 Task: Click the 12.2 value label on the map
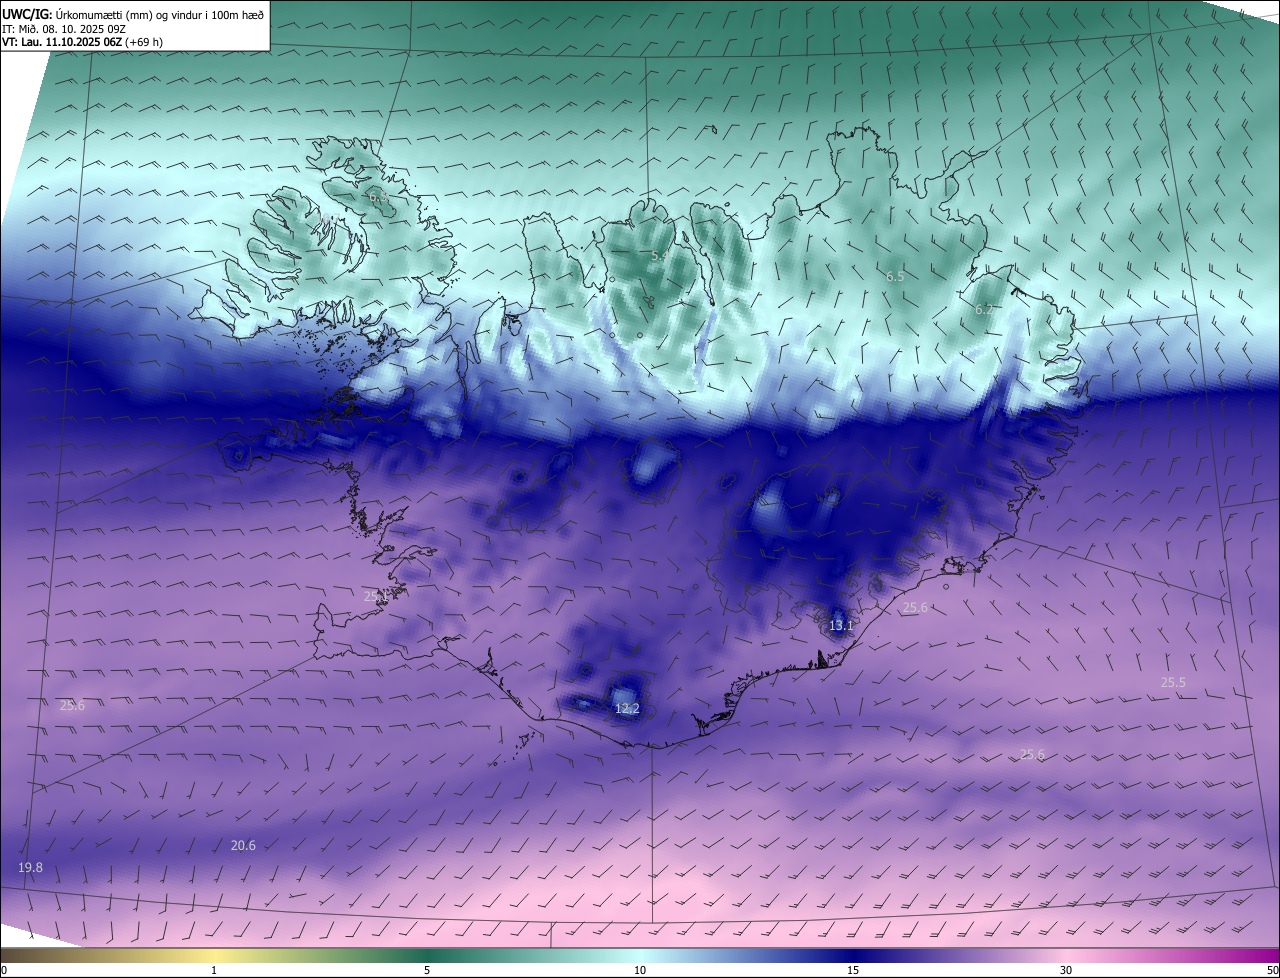627,708
